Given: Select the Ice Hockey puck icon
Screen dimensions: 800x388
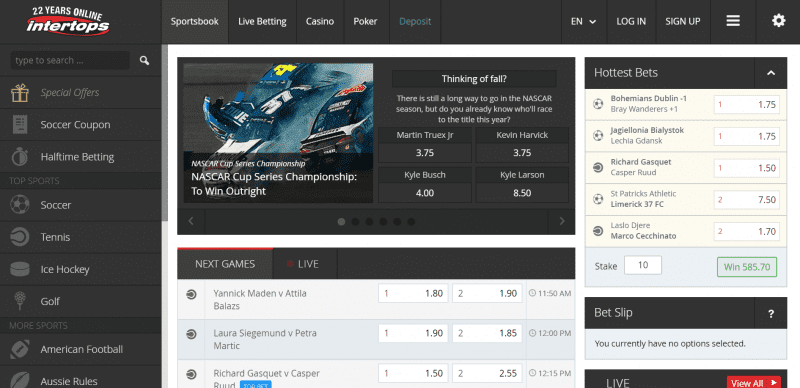Looking at the screenshot, I should click(x=20, y=269).
